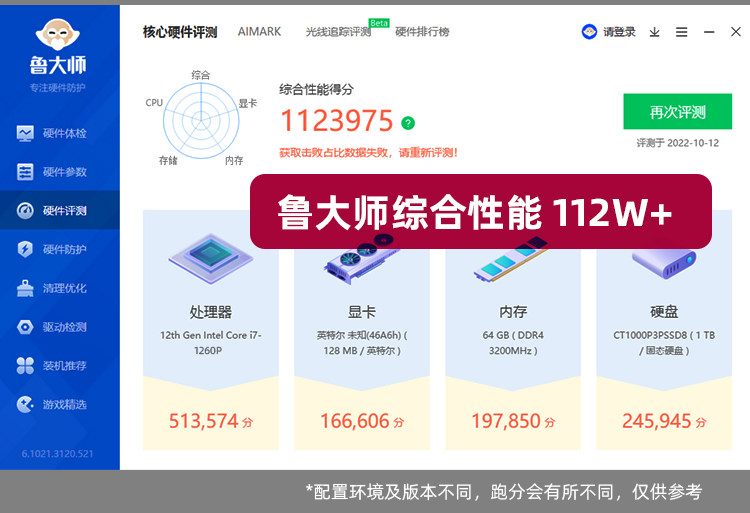
Task: Open 清理优化 broom icon
Action: (x=25, y=288)
